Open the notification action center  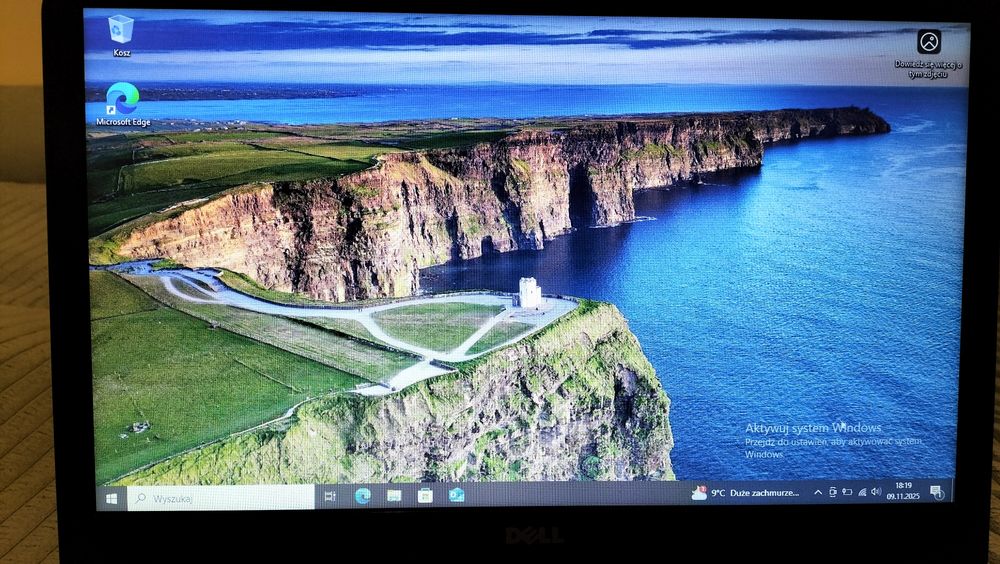pos(936,491)
